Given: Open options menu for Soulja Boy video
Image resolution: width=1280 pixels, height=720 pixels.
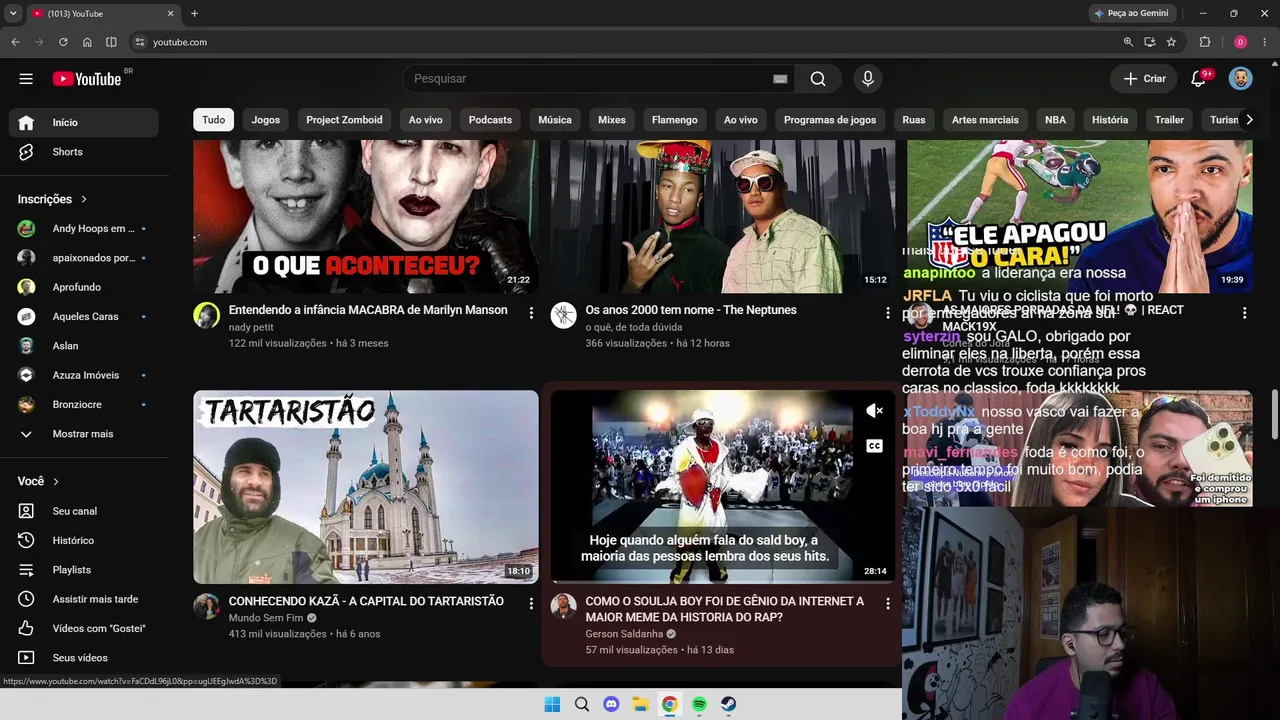Looking at the screenshot, I should pyautogui.click(x=887, y=604).
